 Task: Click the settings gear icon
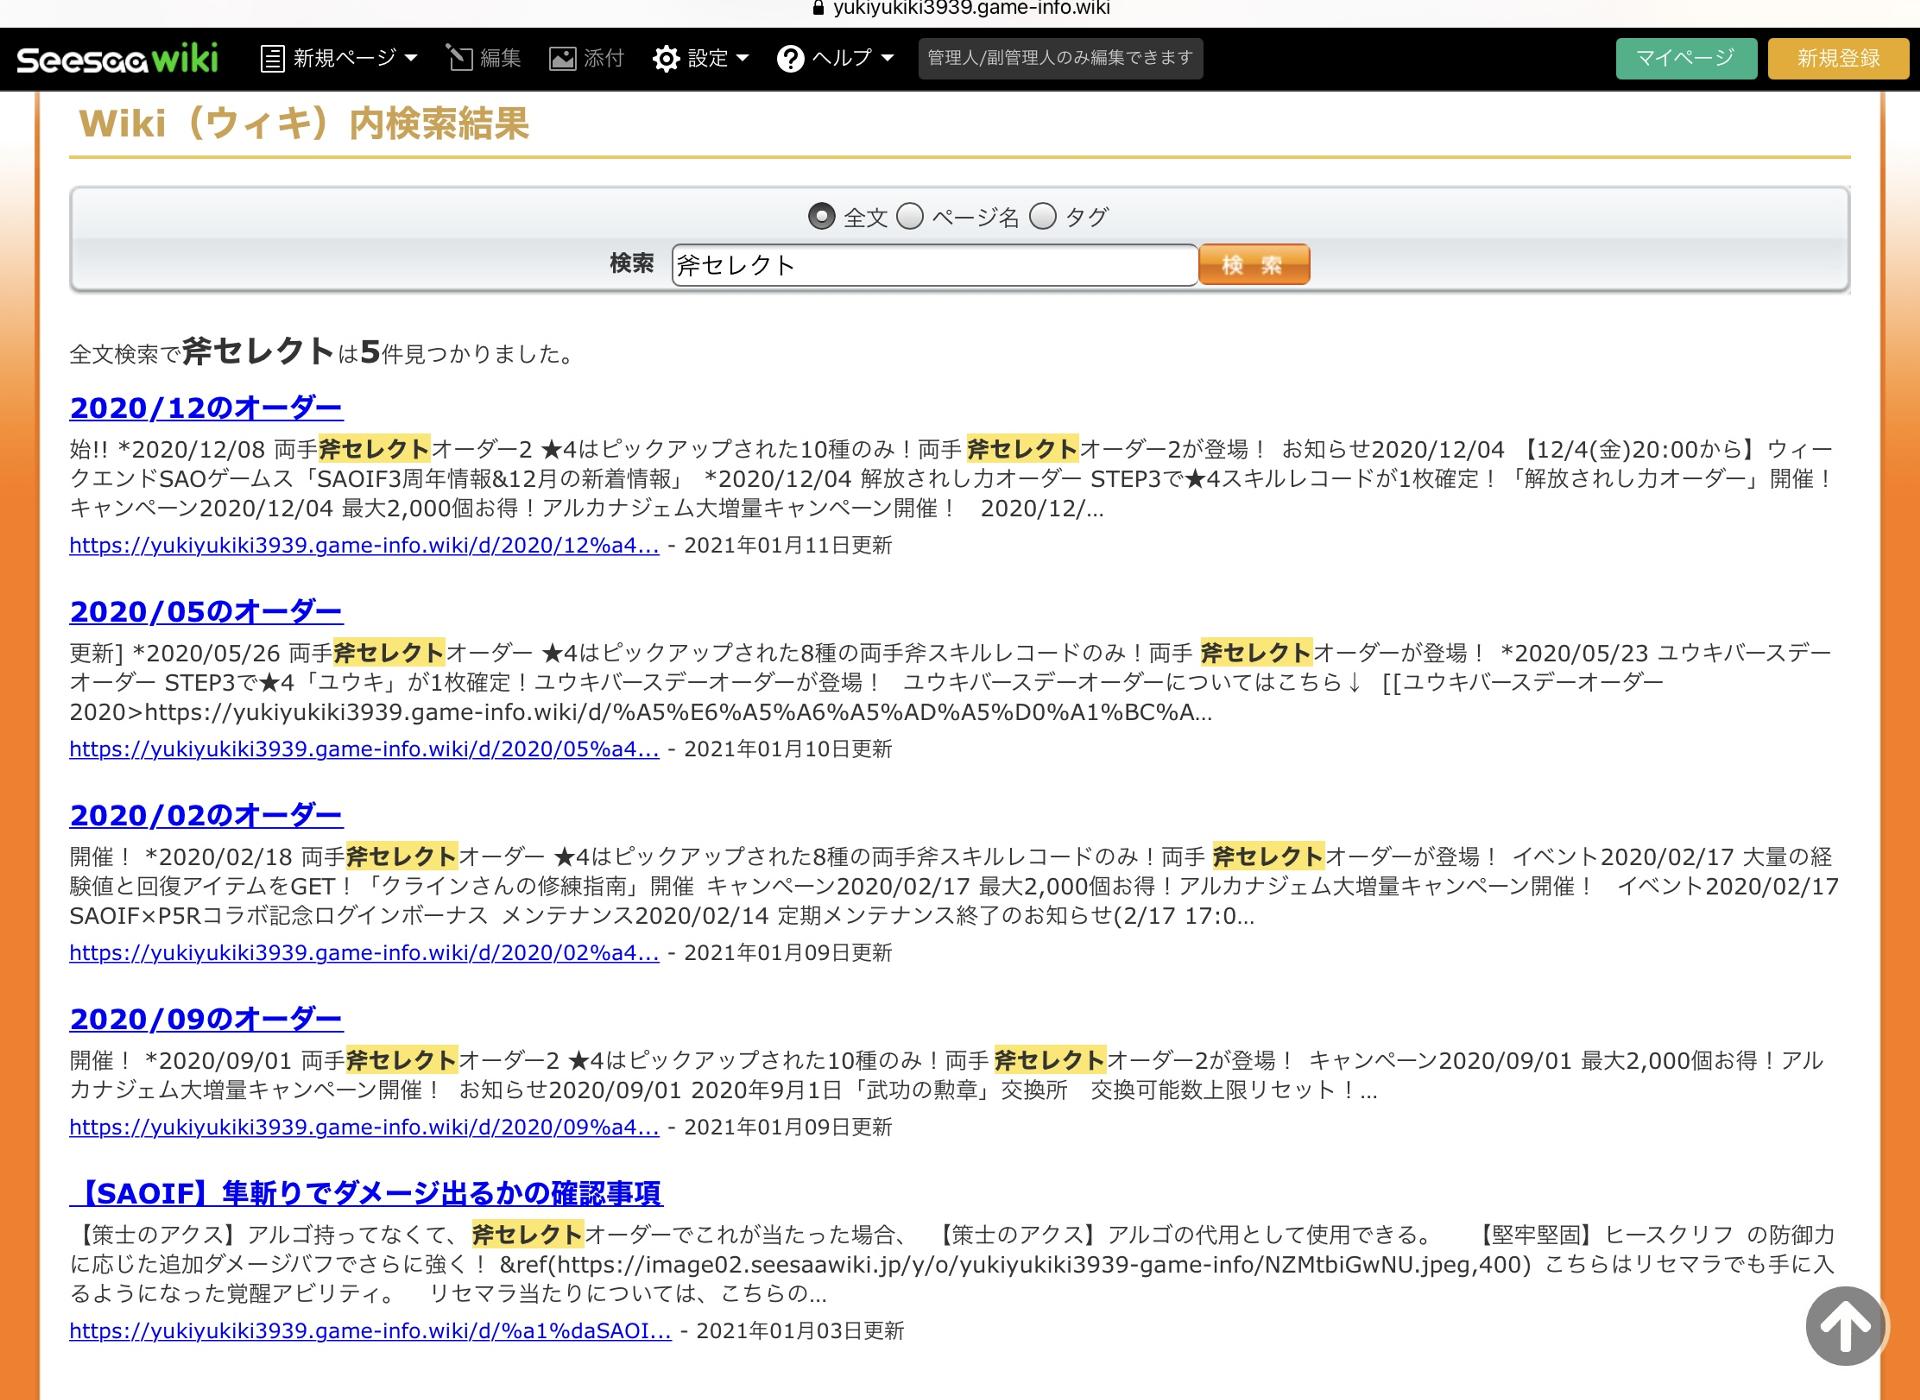(x=666, y=59)
